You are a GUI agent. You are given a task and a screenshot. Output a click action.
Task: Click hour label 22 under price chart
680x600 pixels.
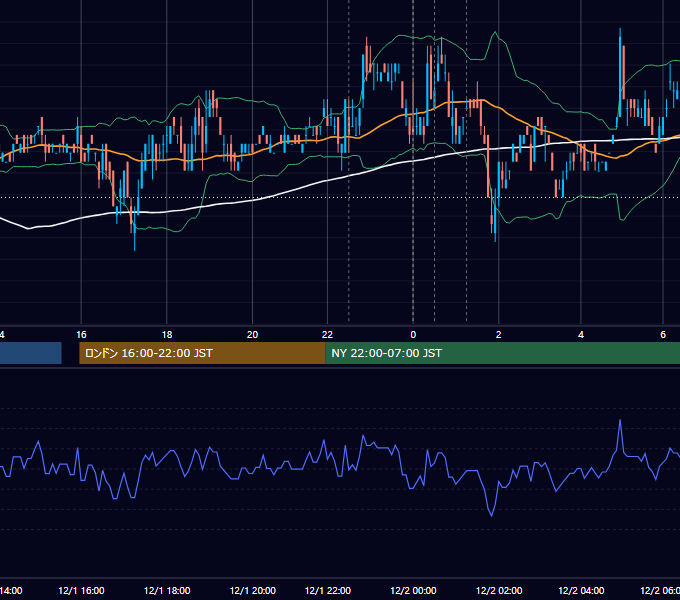click(x=327, y=335)
